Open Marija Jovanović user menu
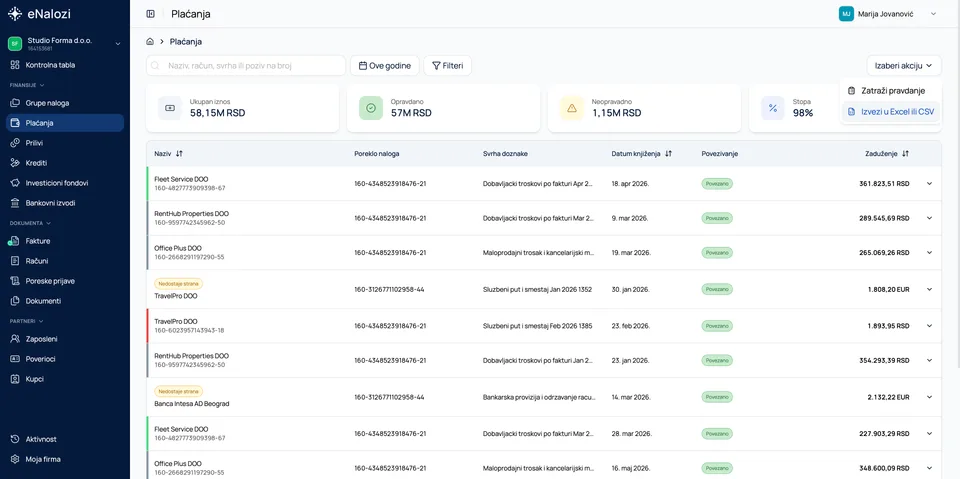The height and width of the screenshot is (479, 960). click(888, 13)
